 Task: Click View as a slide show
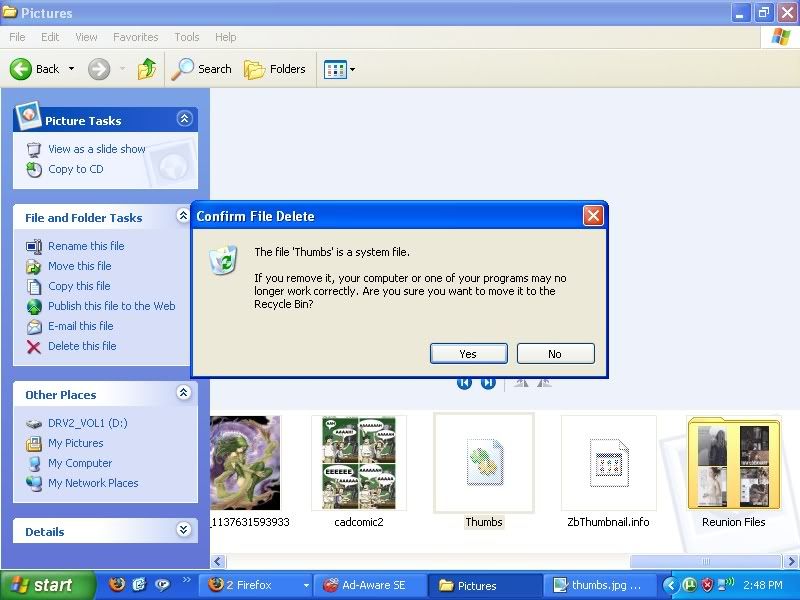[x=96, y=149]
